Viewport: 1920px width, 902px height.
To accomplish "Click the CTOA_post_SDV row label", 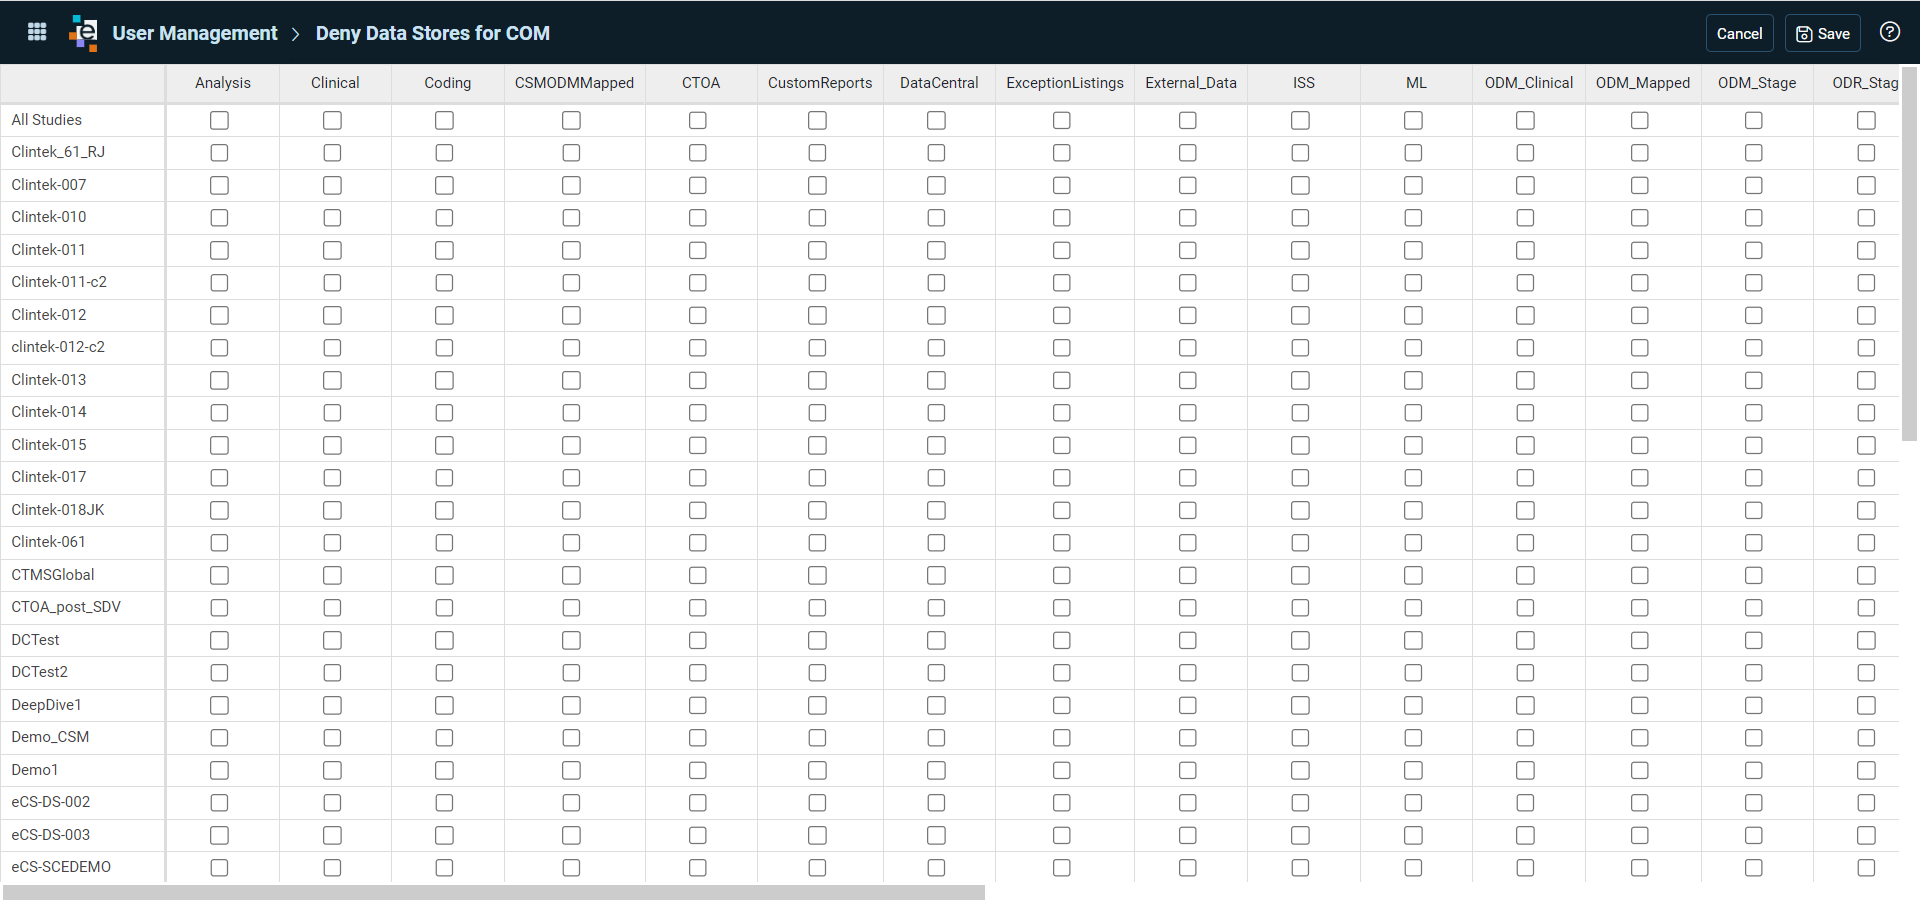I will click(x=66, y=607).
